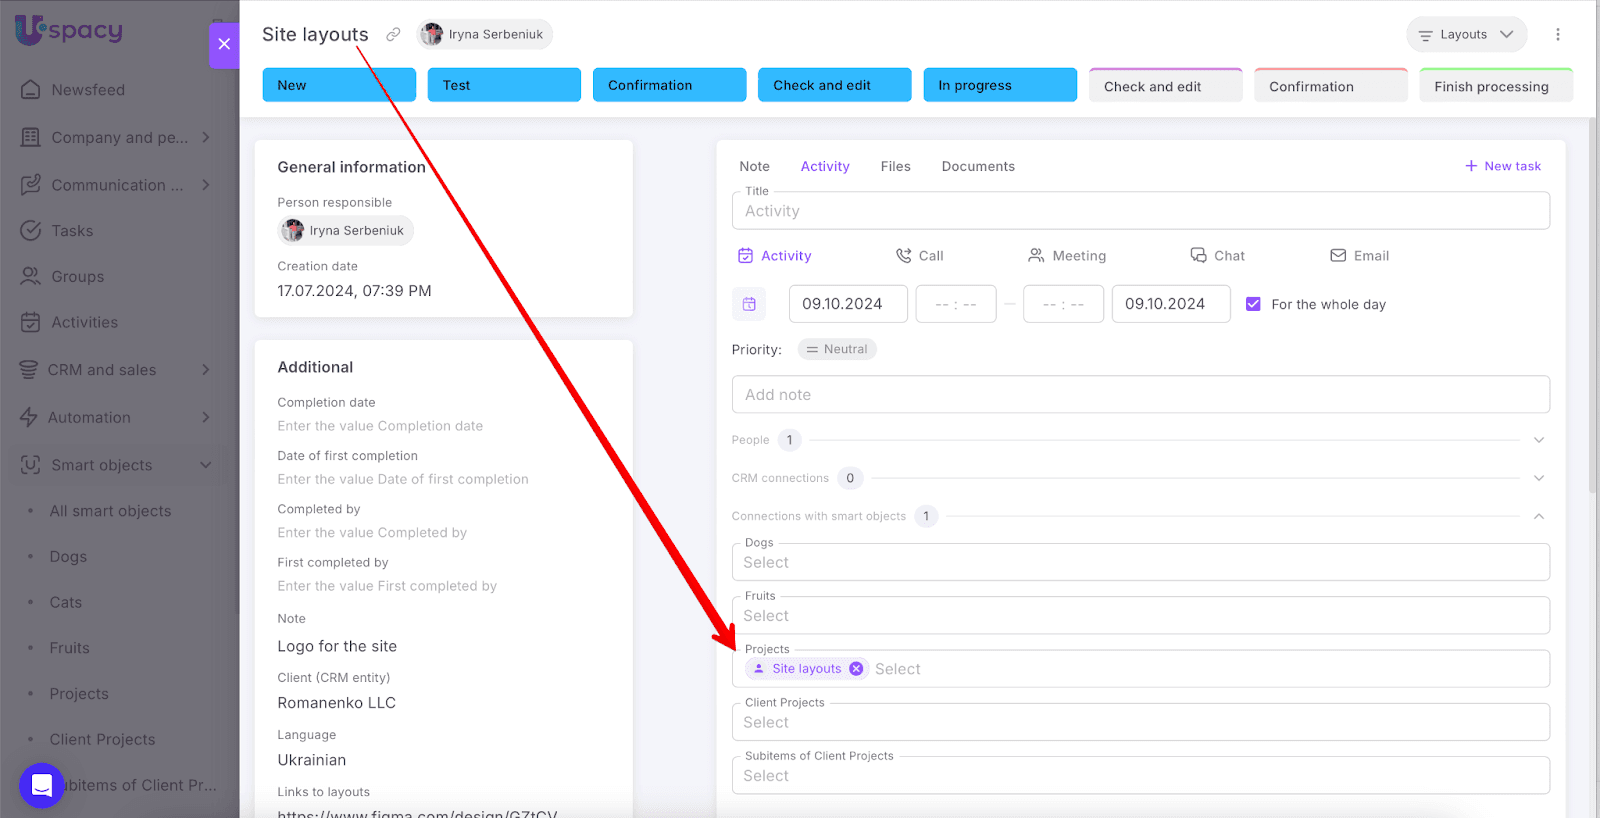This screenshot has height=818, width=1600.
Task: Select the Meeting activity type
Action: pyautogui.click(x=1066, y=256)
